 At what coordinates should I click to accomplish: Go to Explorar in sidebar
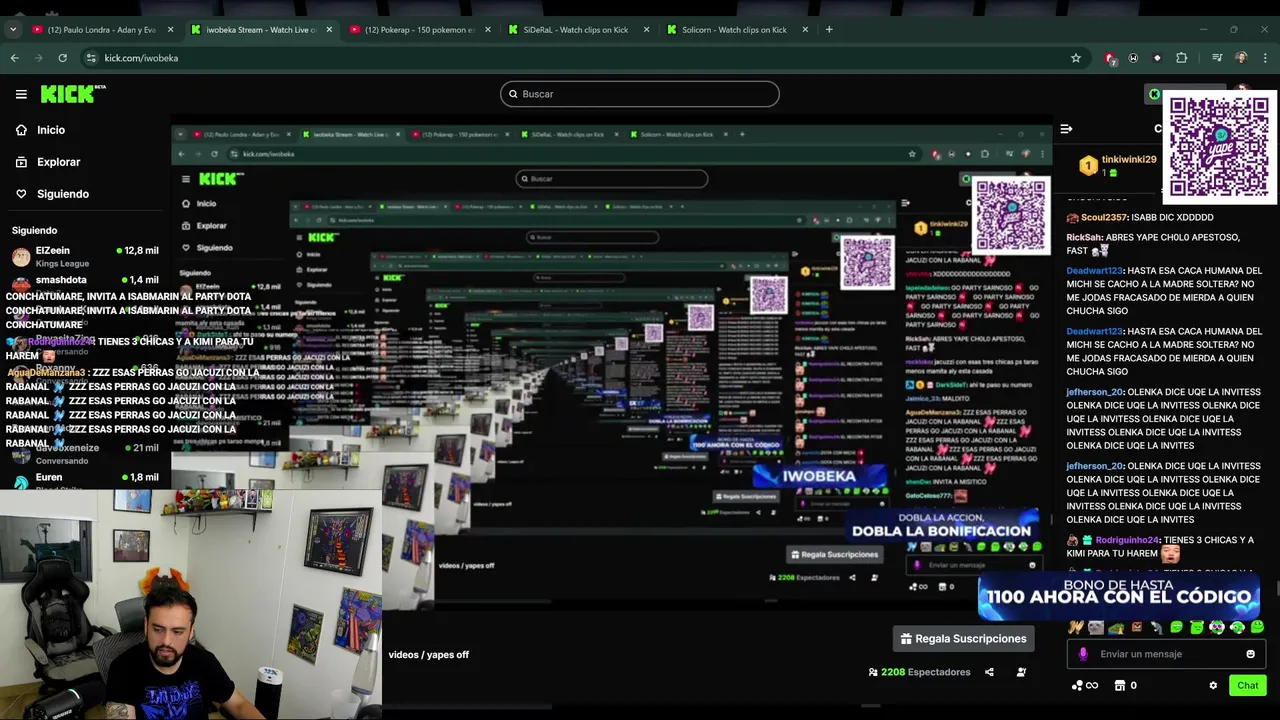59,162
